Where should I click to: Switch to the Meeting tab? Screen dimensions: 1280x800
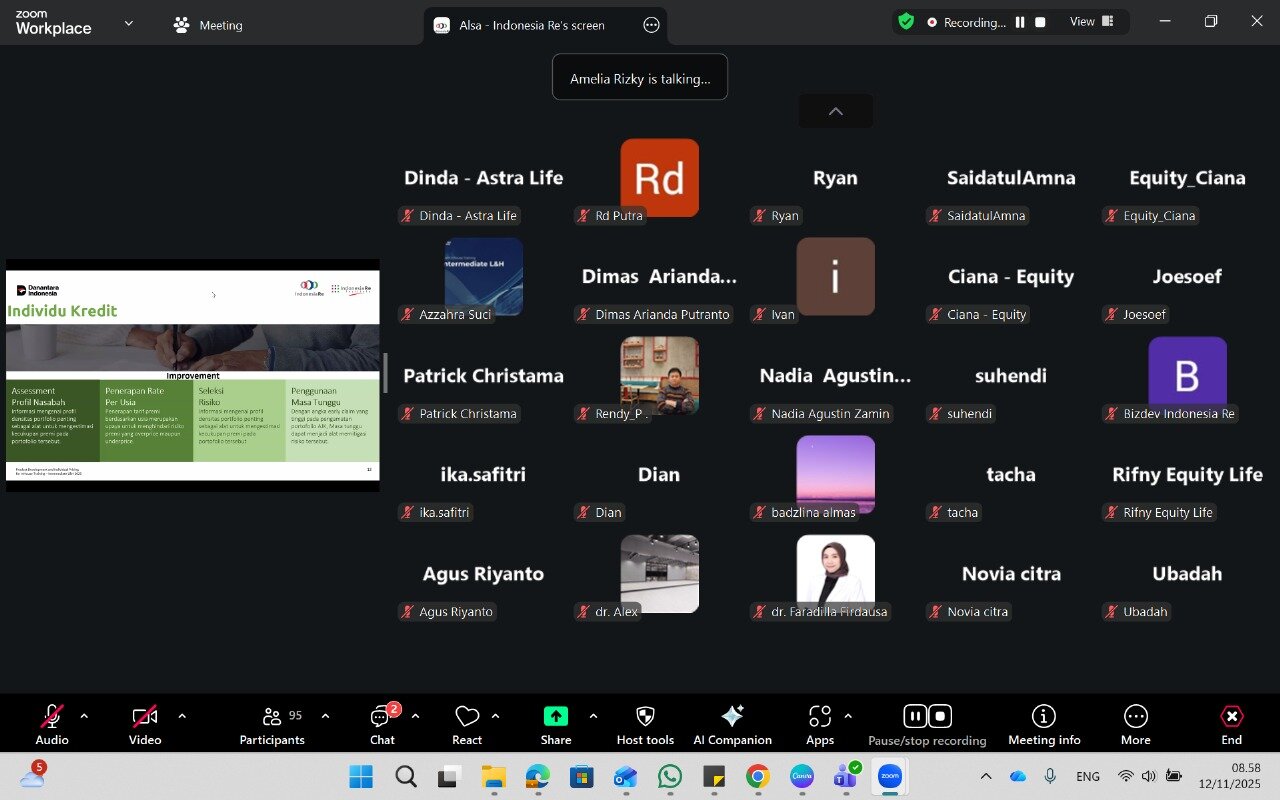[x=208, y=25]
